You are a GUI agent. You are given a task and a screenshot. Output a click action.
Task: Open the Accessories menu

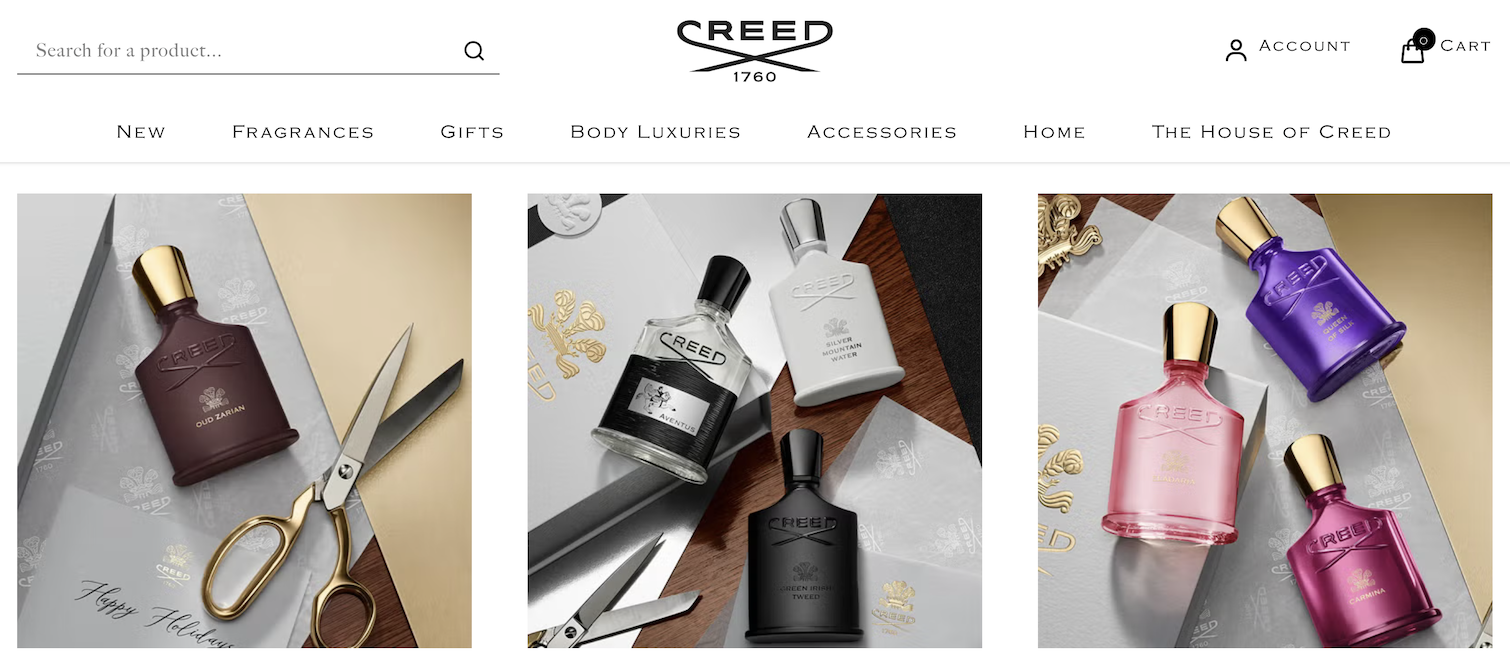click(882, 132)
